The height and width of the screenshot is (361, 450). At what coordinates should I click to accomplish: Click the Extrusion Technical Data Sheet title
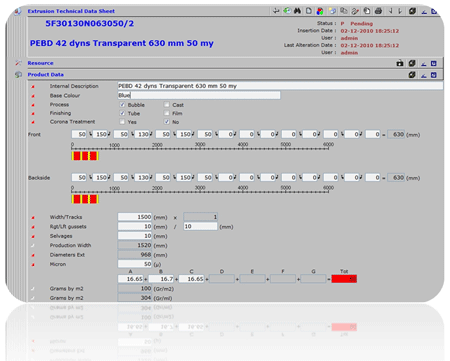pyautogui.click(x=71, y=11)
